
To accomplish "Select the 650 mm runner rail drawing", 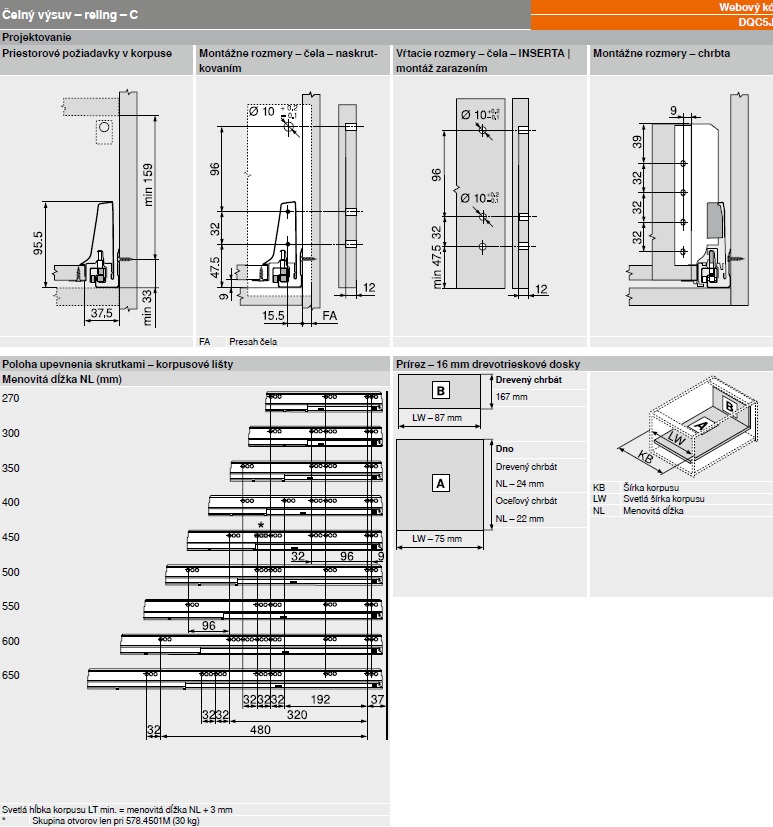I will [235, 677].
